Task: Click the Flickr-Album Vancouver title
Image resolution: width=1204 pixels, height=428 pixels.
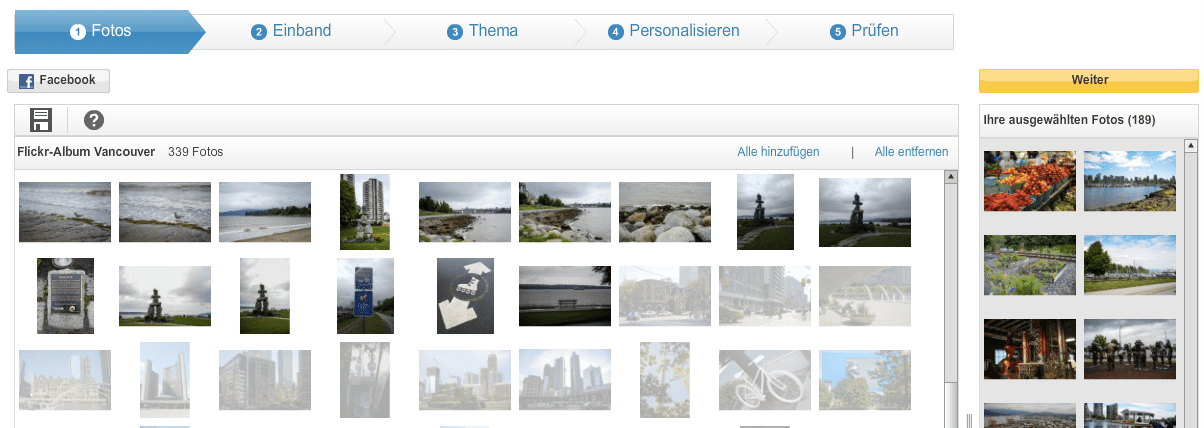Action: coord(86,152)
